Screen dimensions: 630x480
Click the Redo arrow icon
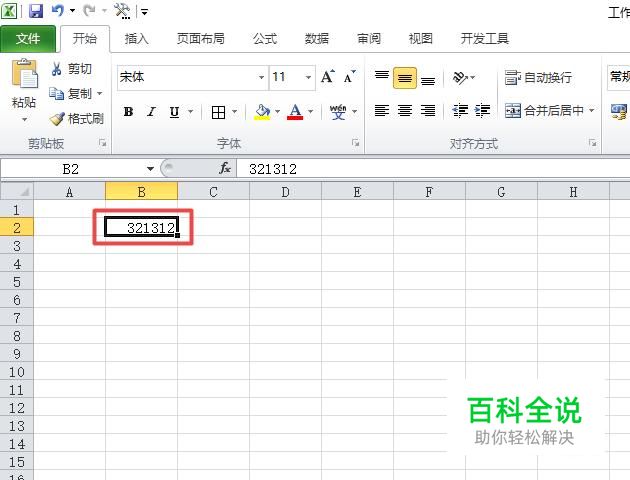coord(89,11)
